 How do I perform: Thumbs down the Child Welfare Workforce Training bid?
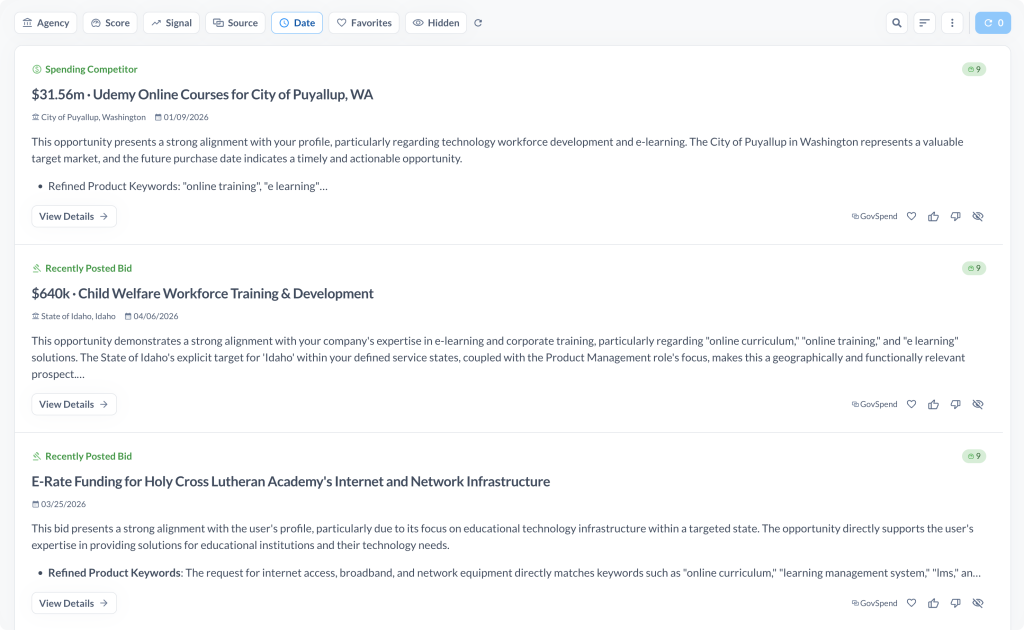pos(955,404)
